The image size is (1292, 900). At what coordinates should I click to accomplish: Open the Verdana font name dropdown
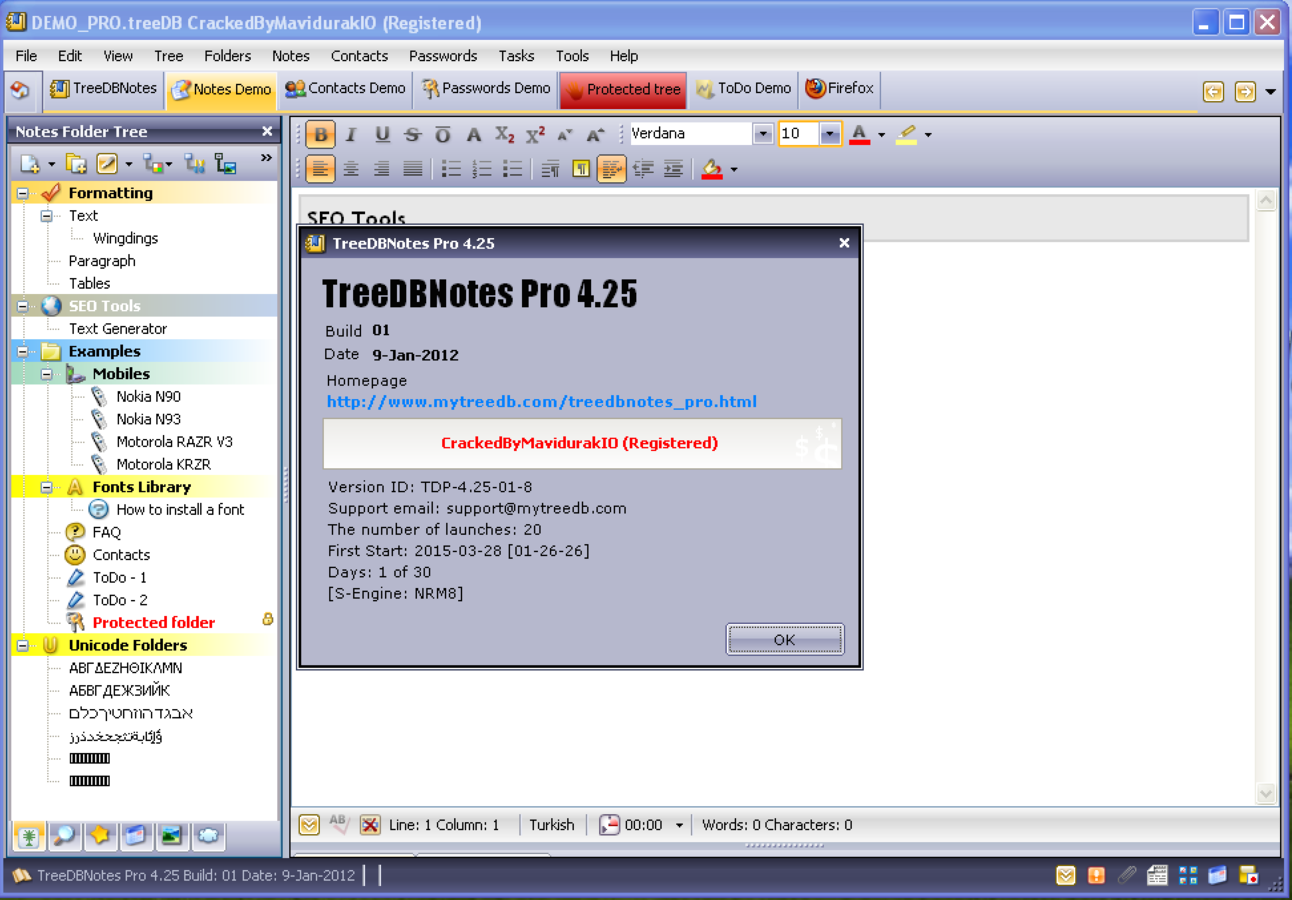[763, 134]
